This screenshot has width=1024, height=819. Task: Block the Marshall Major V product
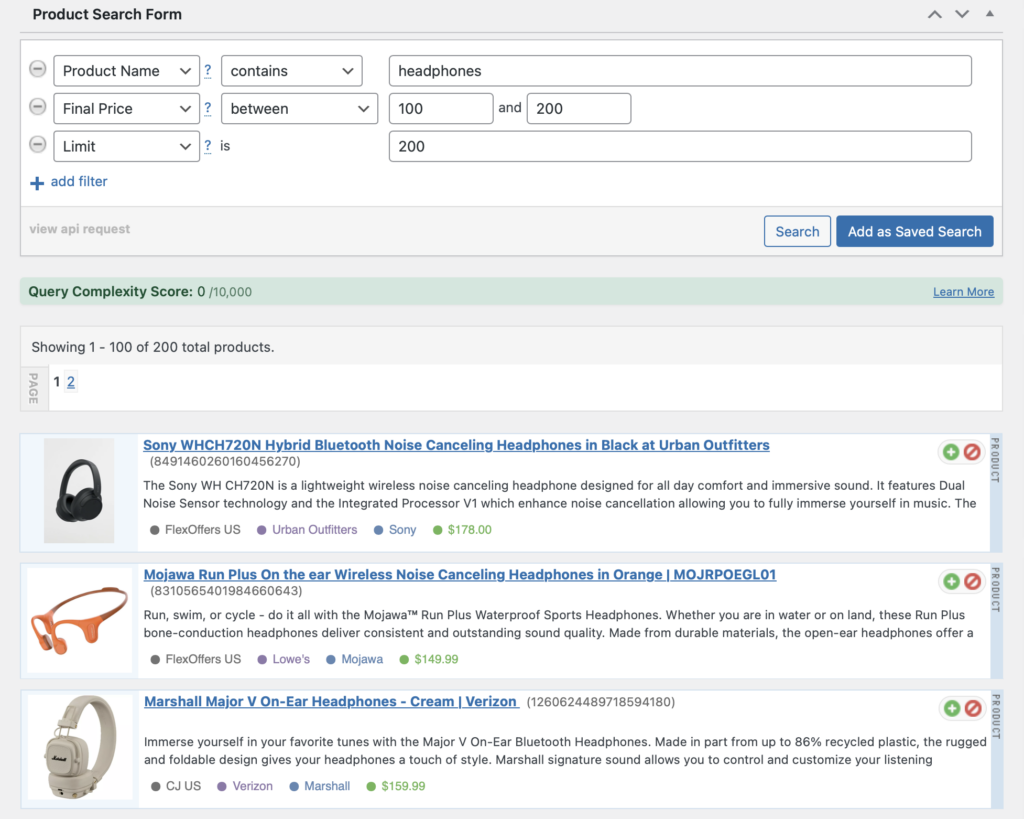[x=971, y=708]
